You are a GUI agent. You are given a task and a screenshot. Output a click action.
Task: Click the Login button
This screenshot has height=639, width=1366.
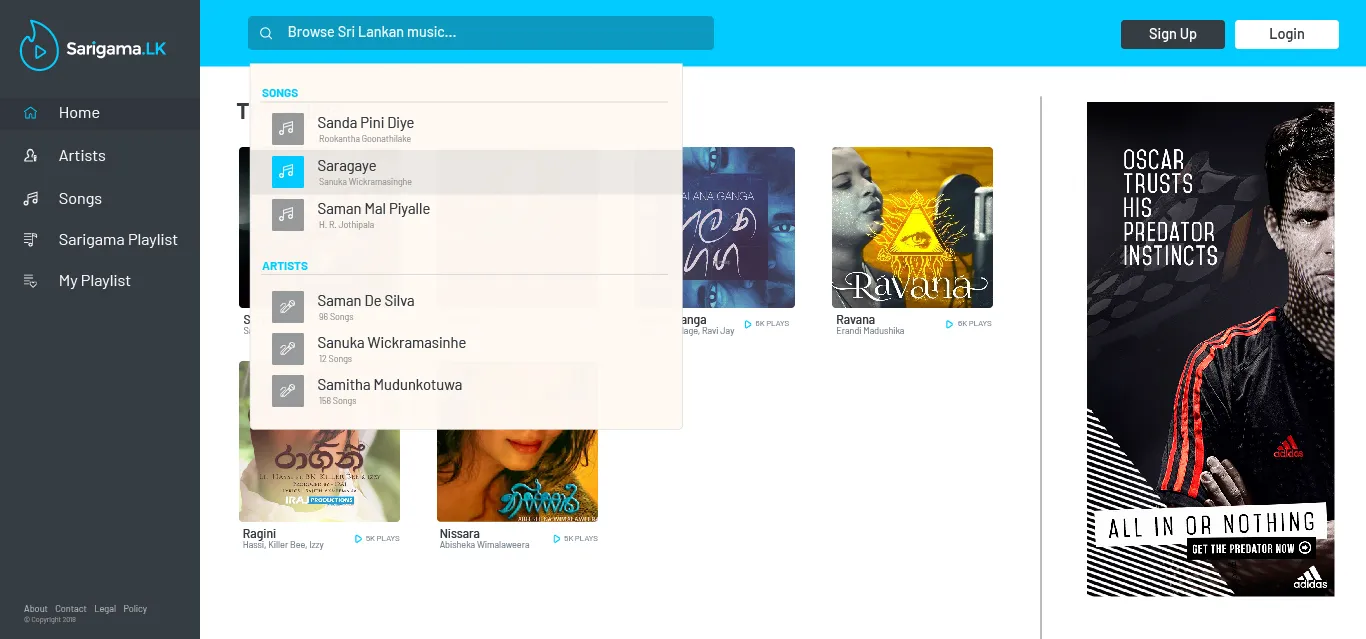[1287, 34]
